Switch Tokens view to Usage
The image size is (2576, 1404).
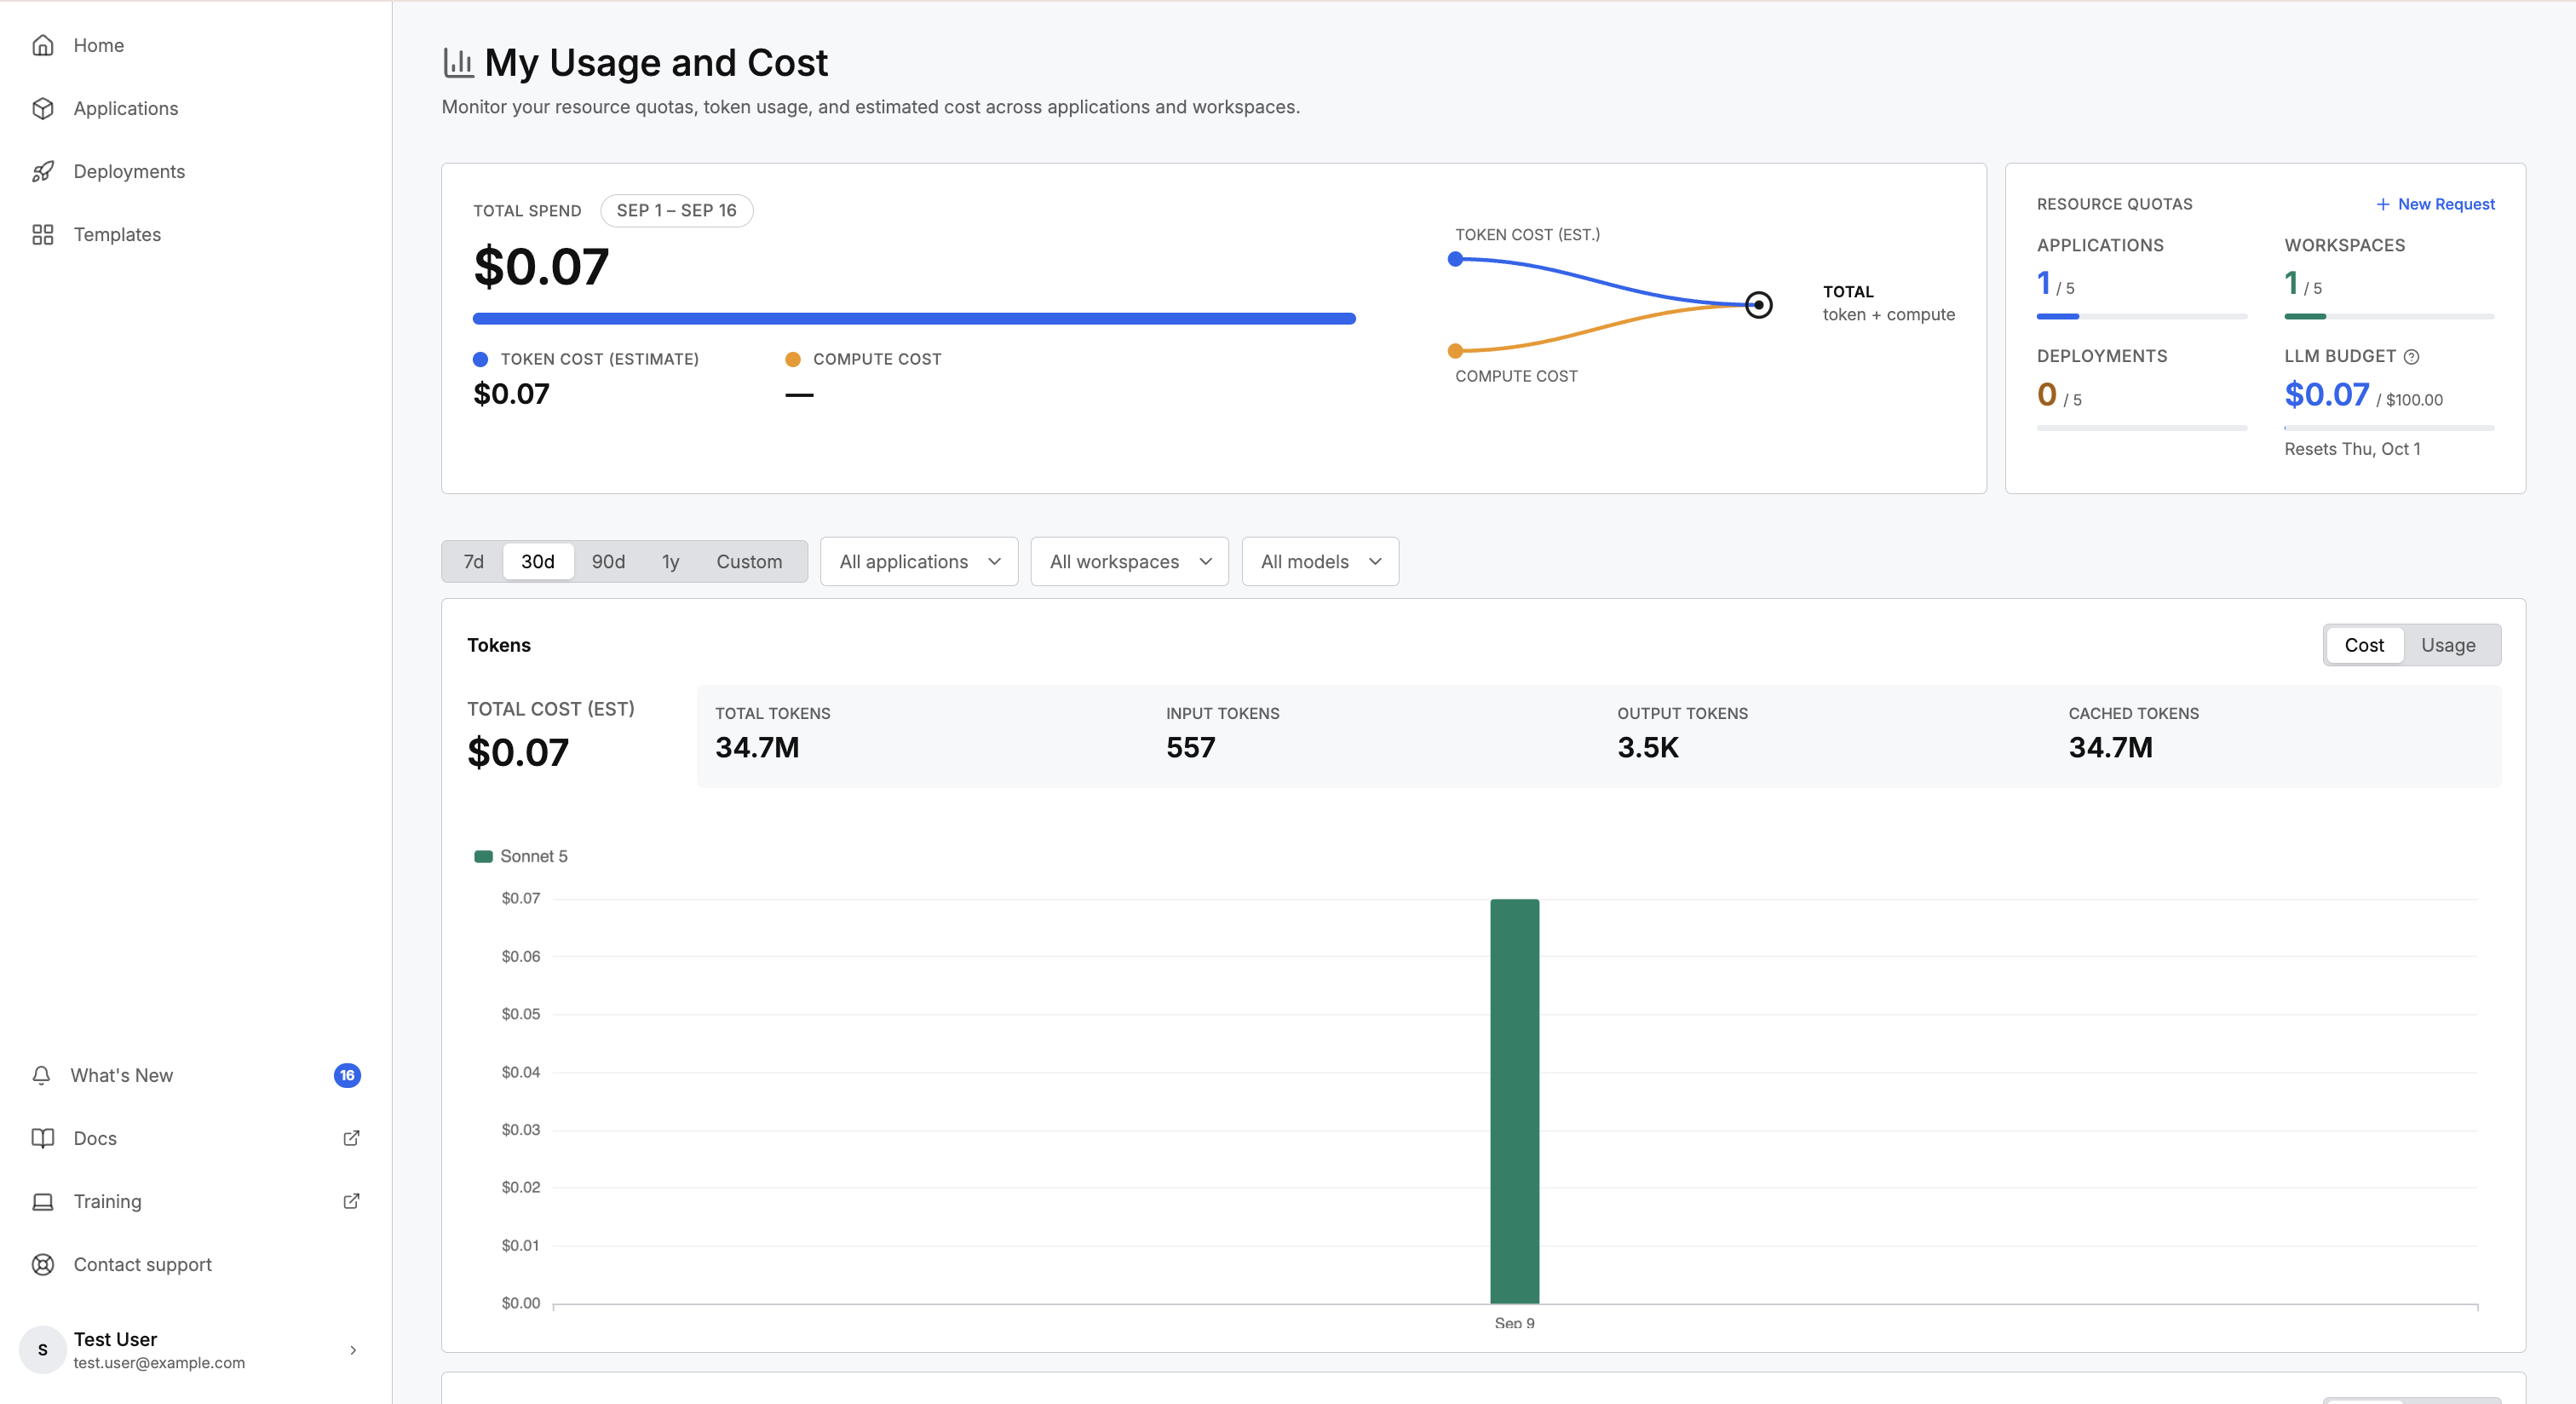point(2448,645)
